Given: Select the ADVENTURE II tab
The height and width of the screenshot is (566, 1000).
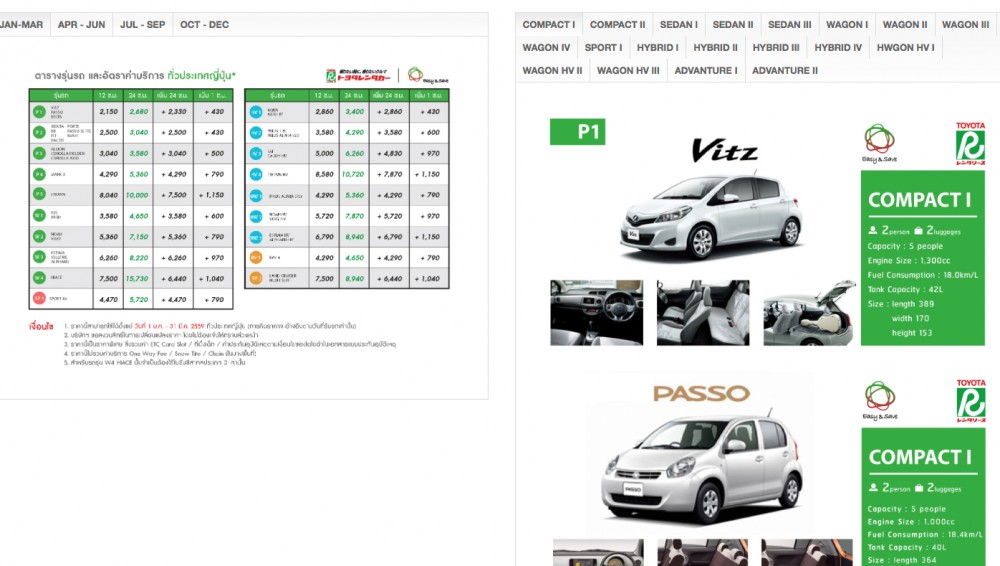Looking at the screenshot, I should (x=785, y=70).
